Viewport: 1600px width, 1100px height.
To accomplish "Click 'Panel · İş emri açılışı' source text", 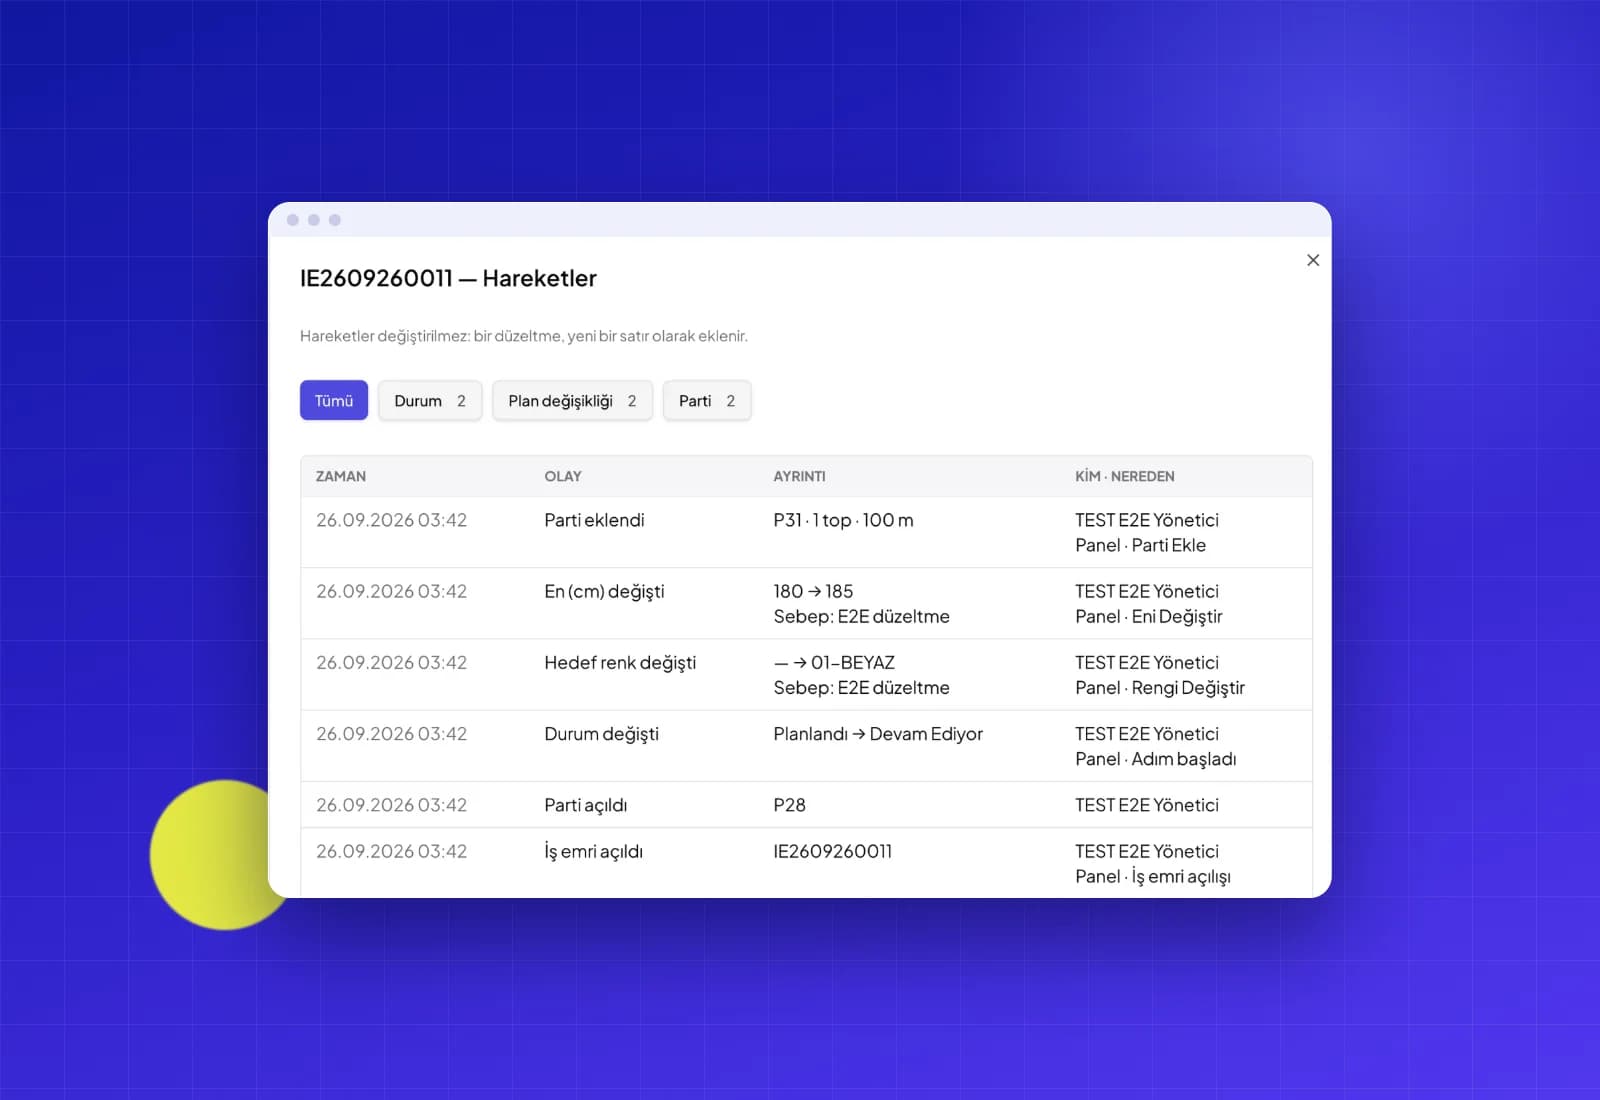I will tap(1152, 876).
